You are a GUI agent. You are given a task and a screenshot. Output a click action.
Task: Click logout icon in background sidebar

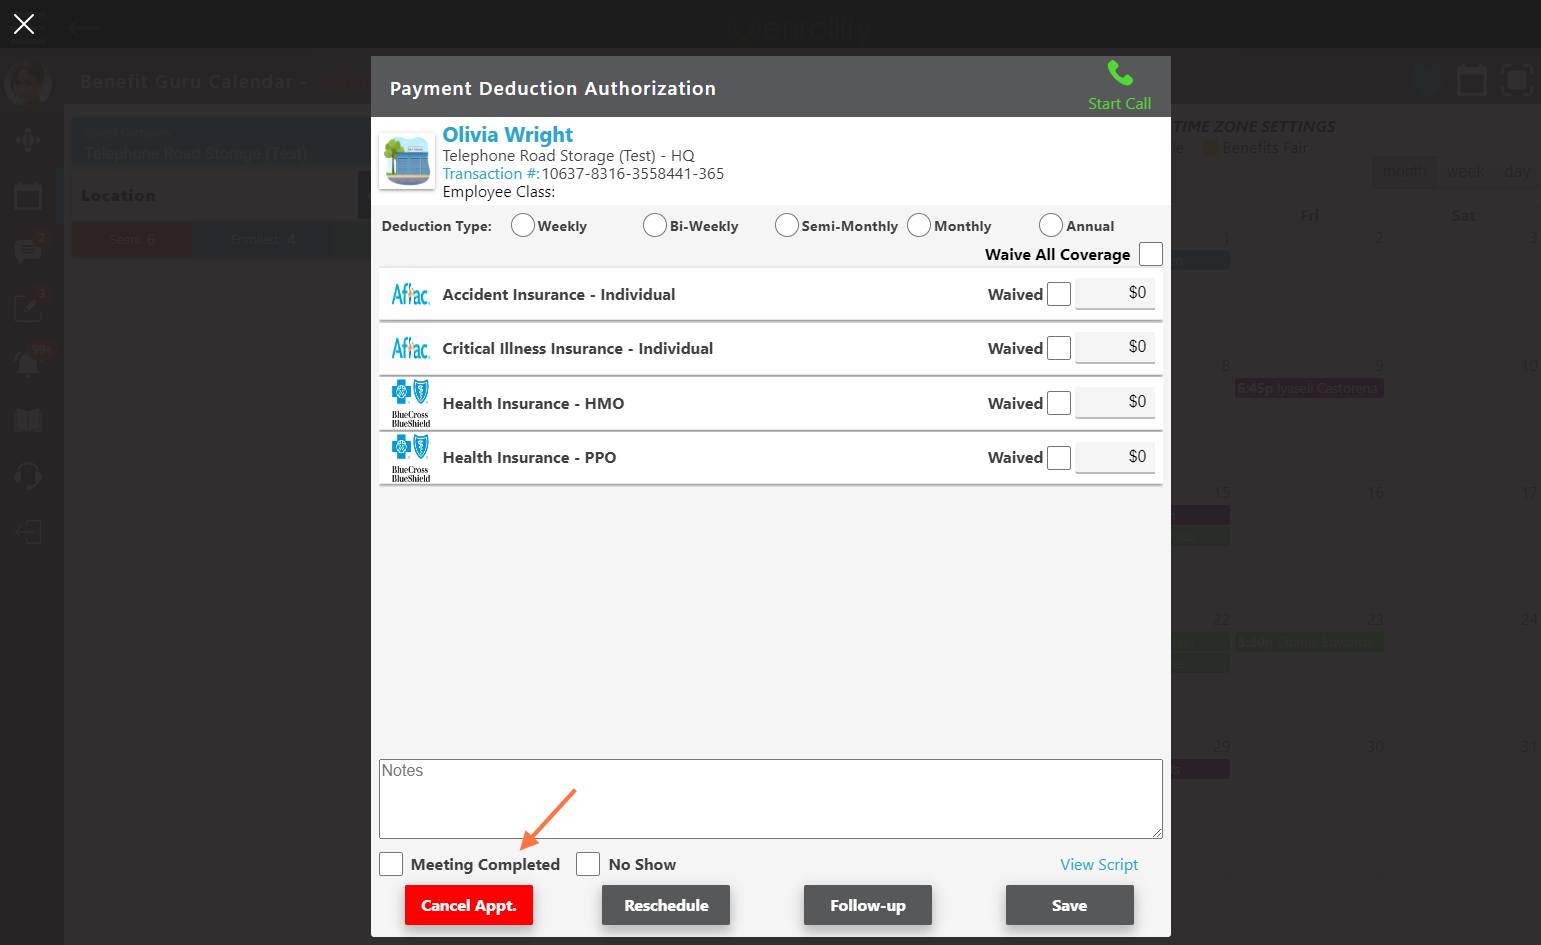(28, 531)
